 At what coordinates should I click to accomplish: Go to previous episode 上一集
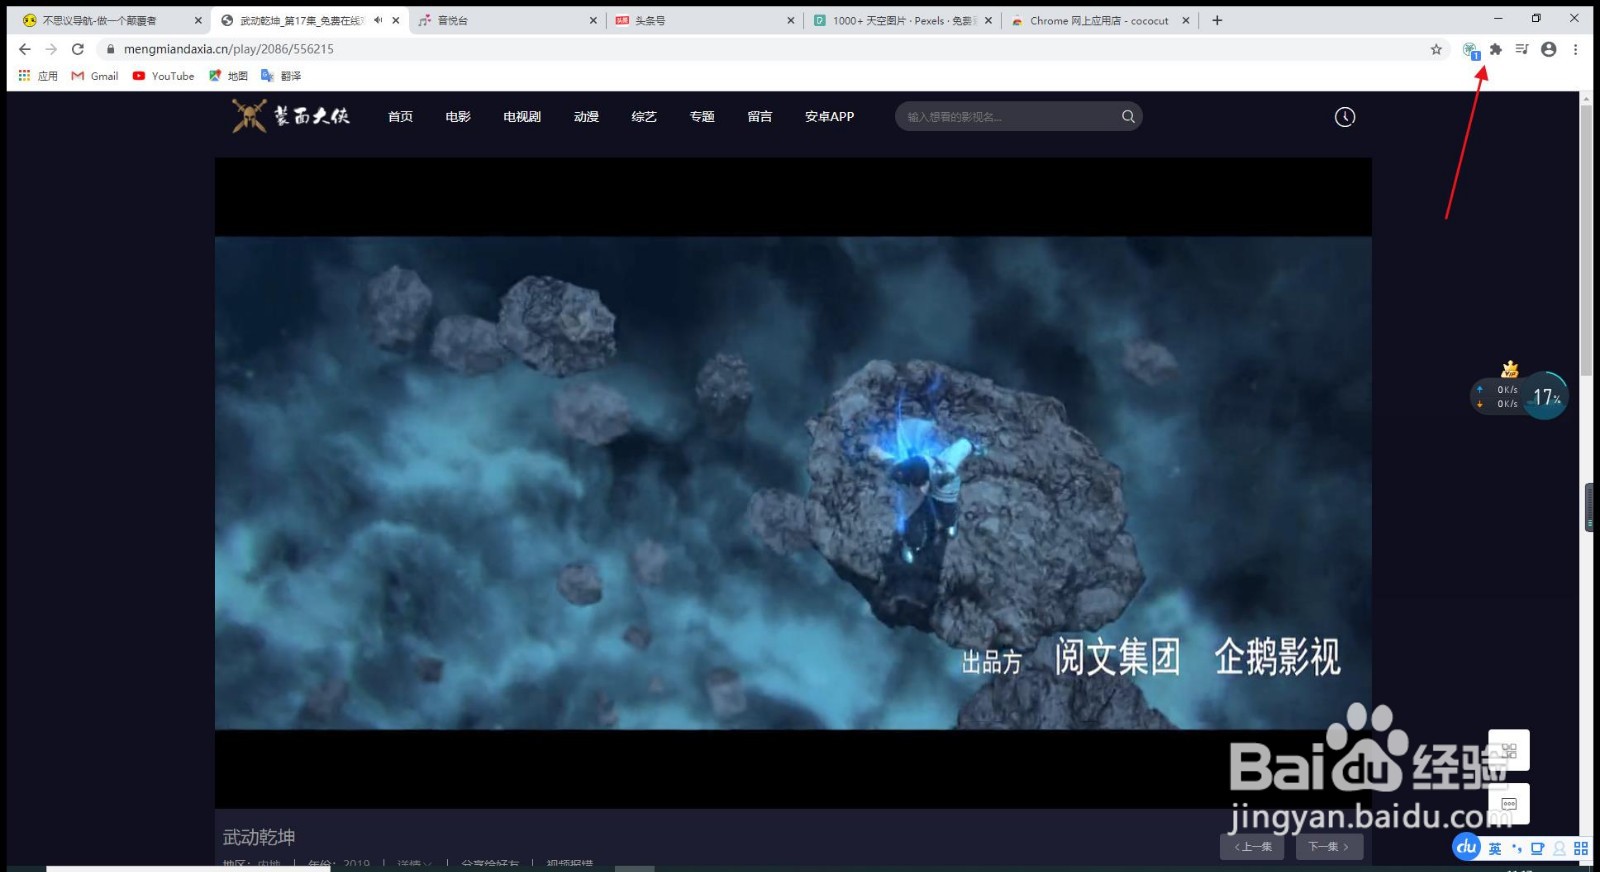click(x=1252, y=847)
